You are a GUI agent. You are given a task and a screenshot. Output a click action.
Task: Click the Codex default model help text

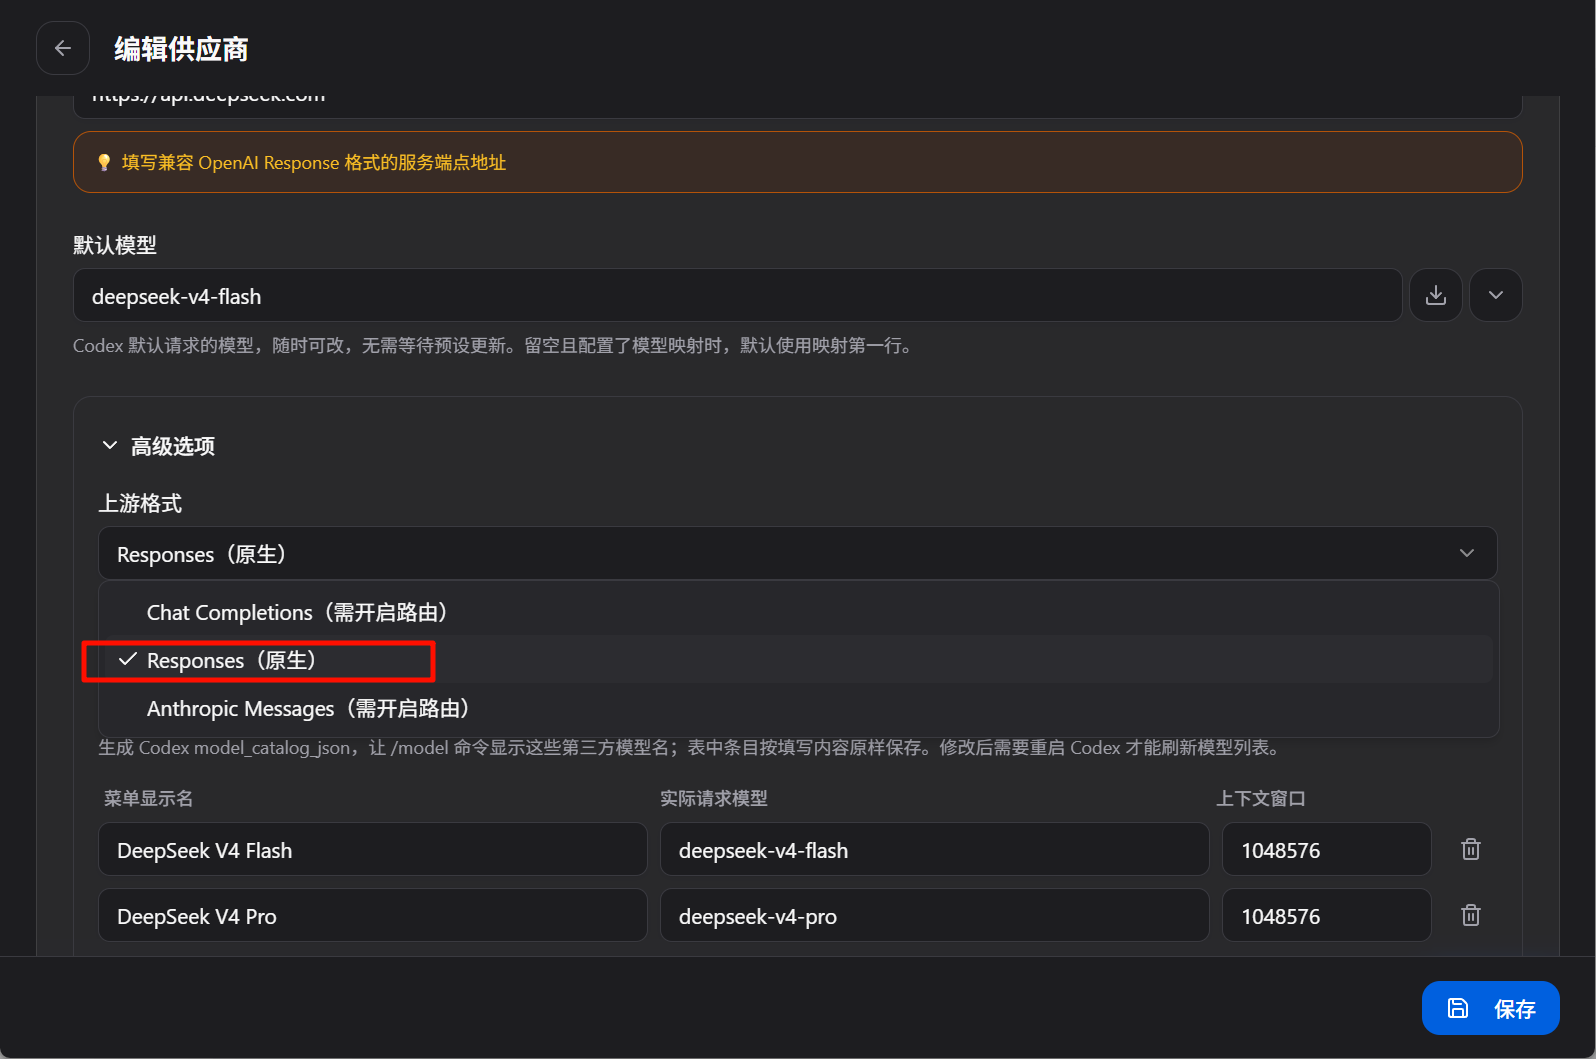coord(493,345)
